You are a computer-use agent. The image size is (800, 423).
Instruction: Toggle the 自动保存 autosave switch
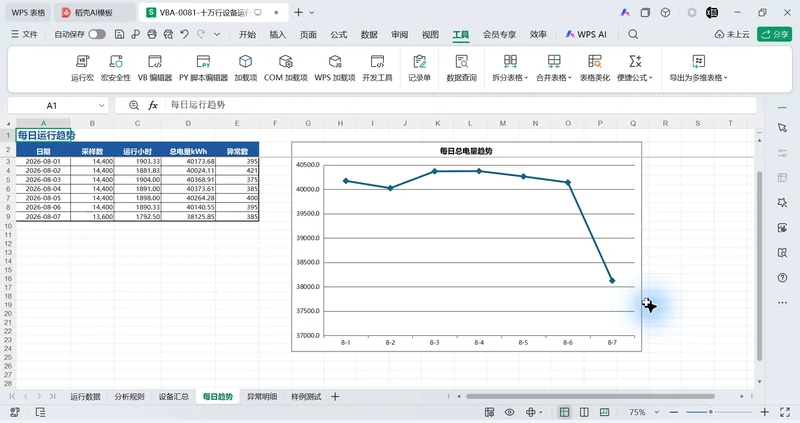click(x=96, y=34)
